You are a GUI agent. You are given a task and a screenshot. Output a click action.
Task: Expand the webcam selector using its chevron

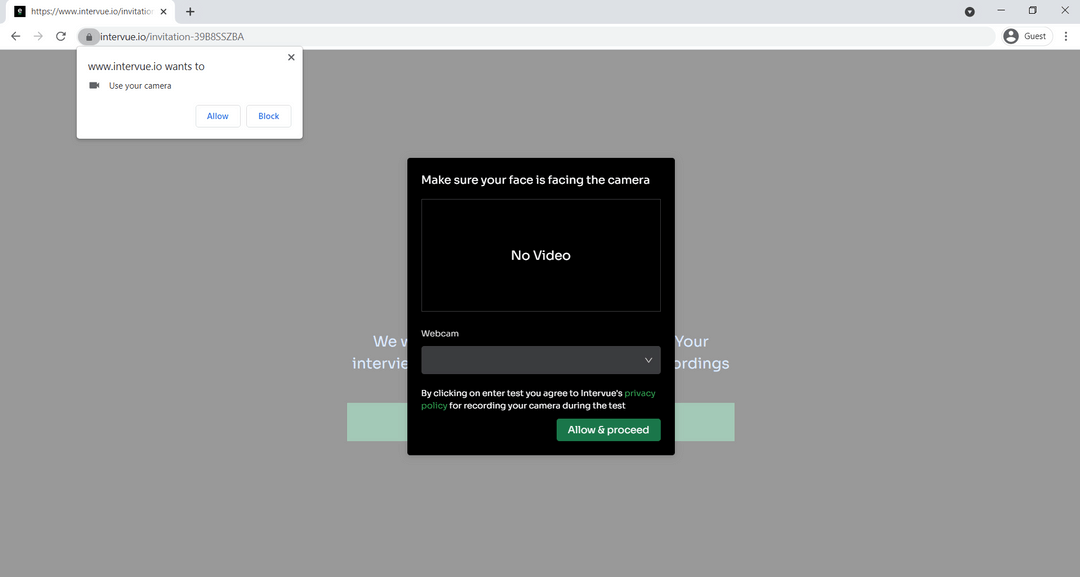coord(648,359)
